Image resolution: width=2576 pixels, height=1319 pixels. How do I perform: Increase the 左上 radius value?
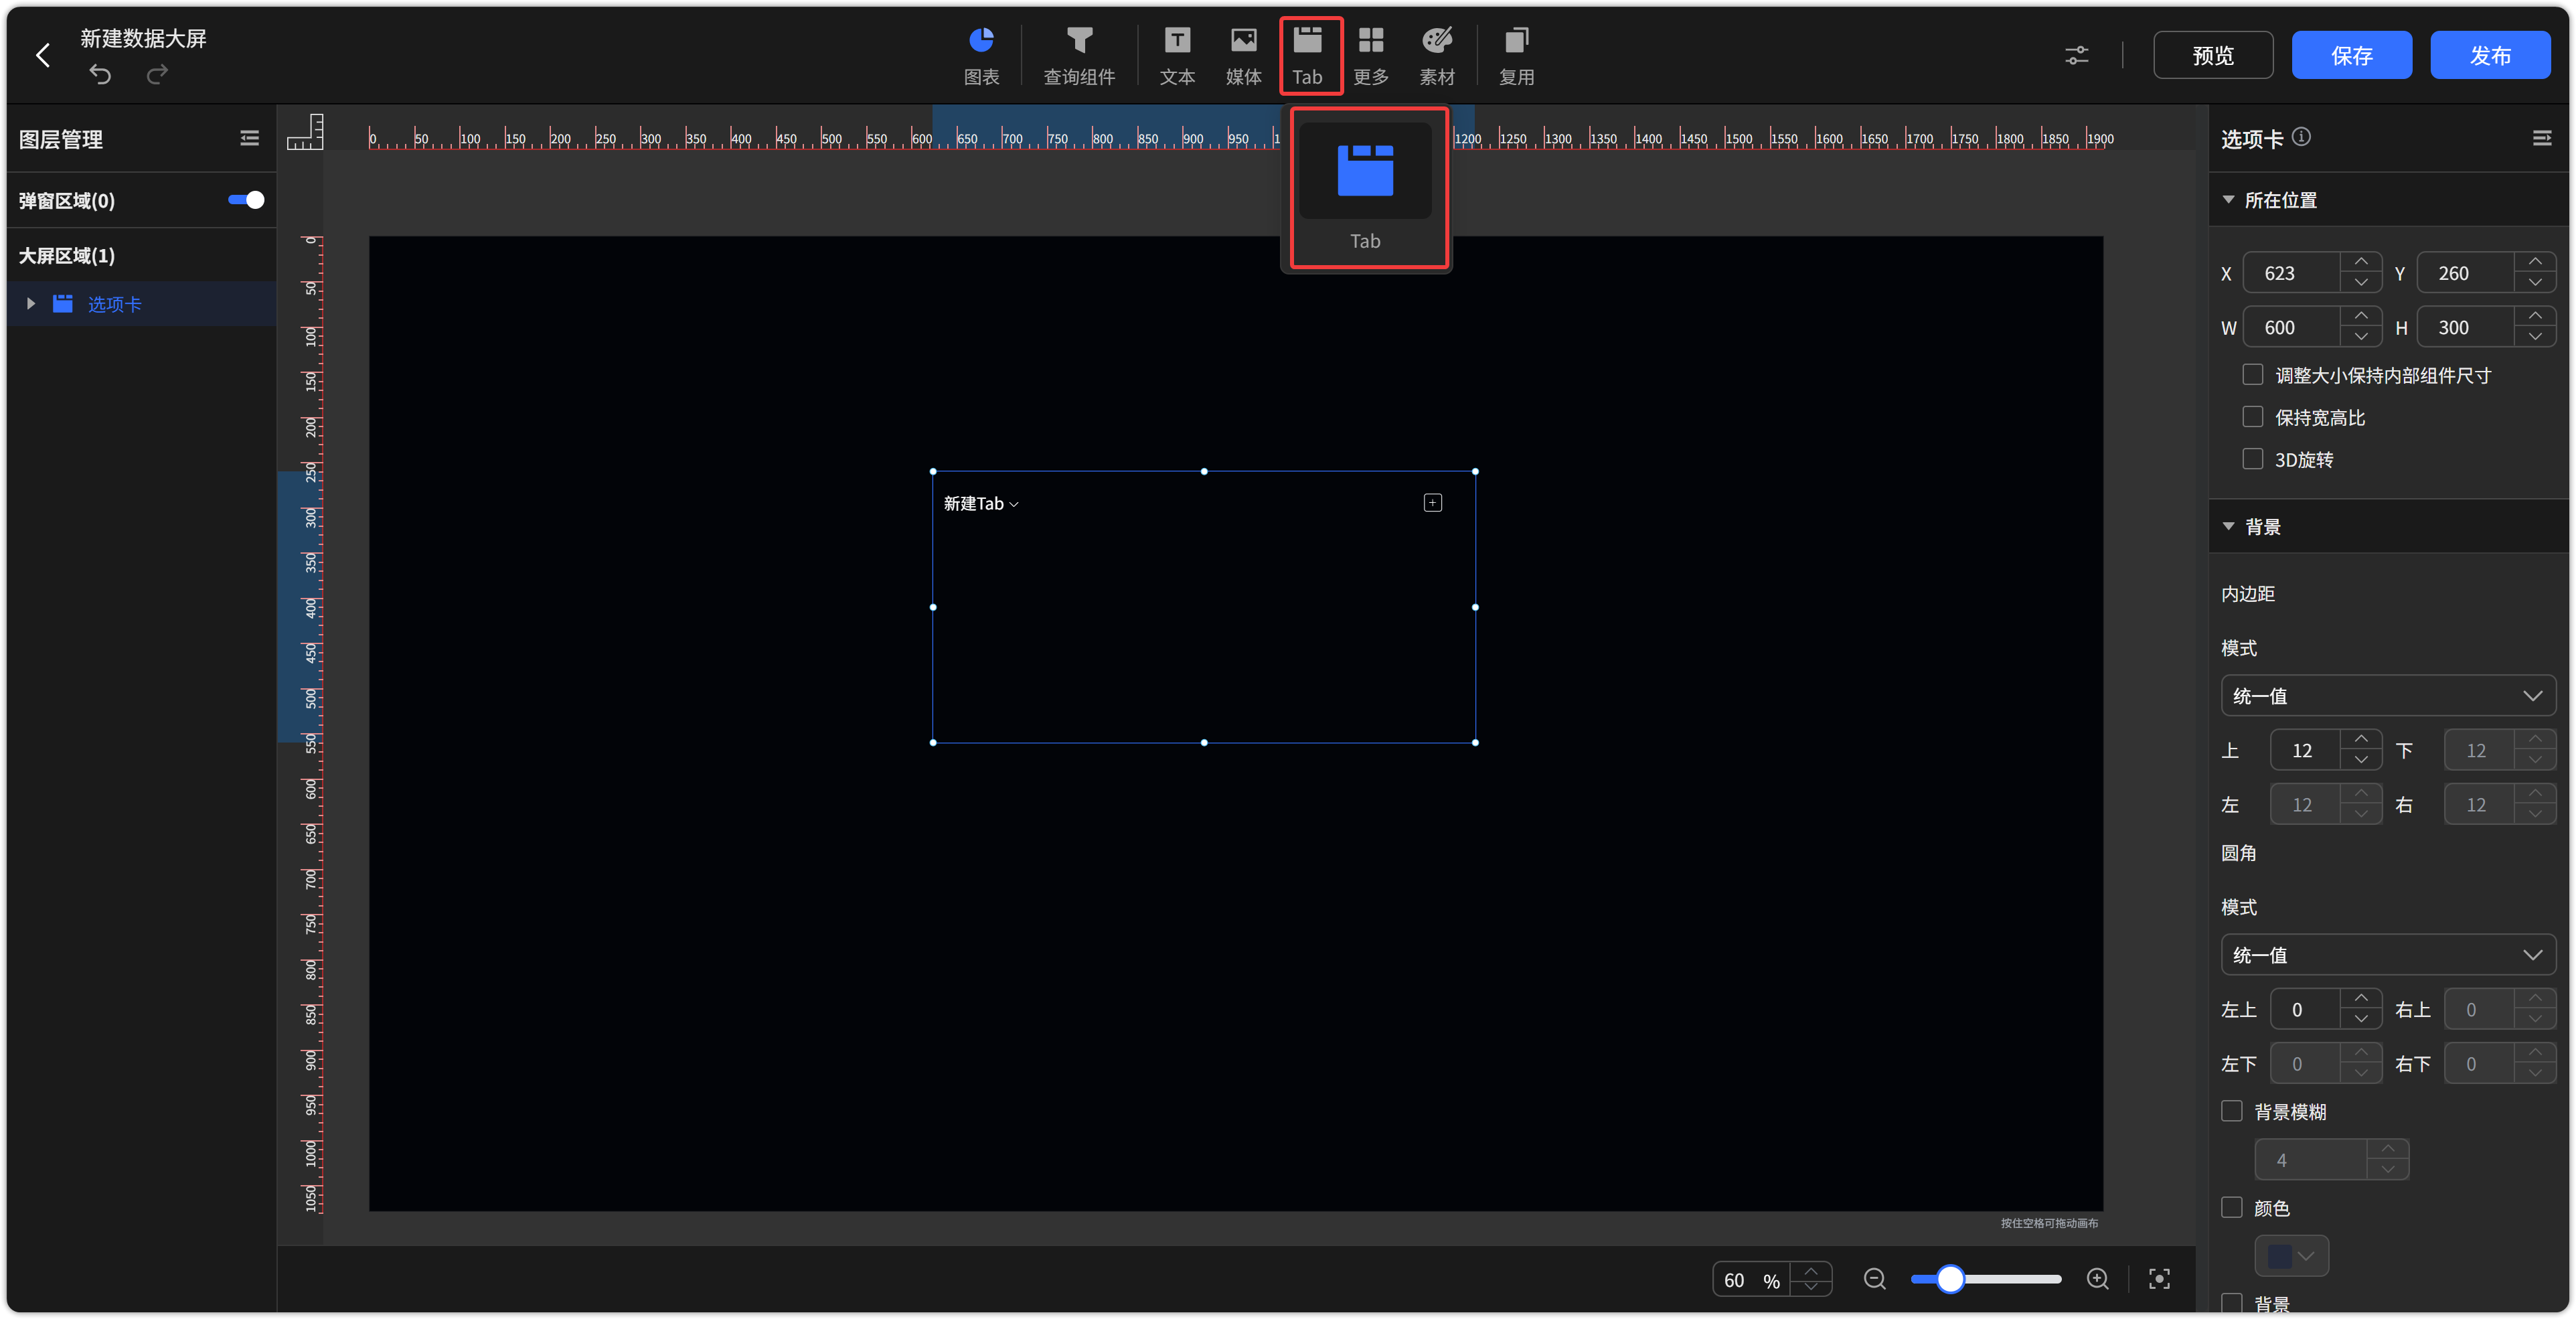pos(2360,998)
